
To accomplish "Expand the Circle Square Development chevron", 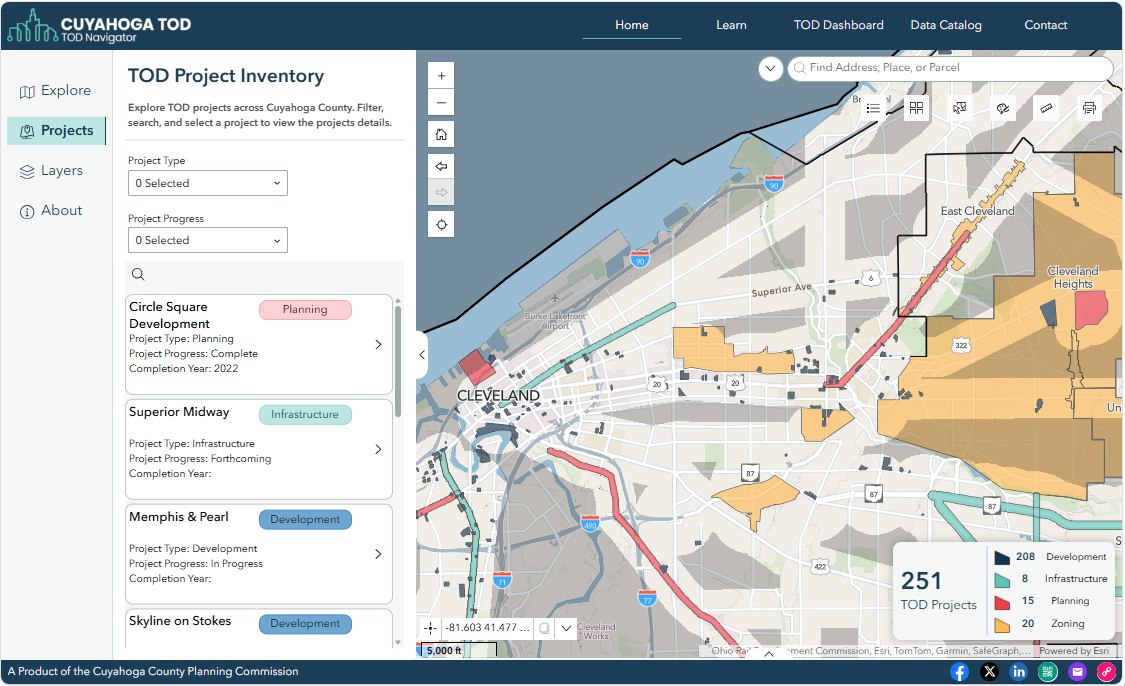I will coord(378,344).
